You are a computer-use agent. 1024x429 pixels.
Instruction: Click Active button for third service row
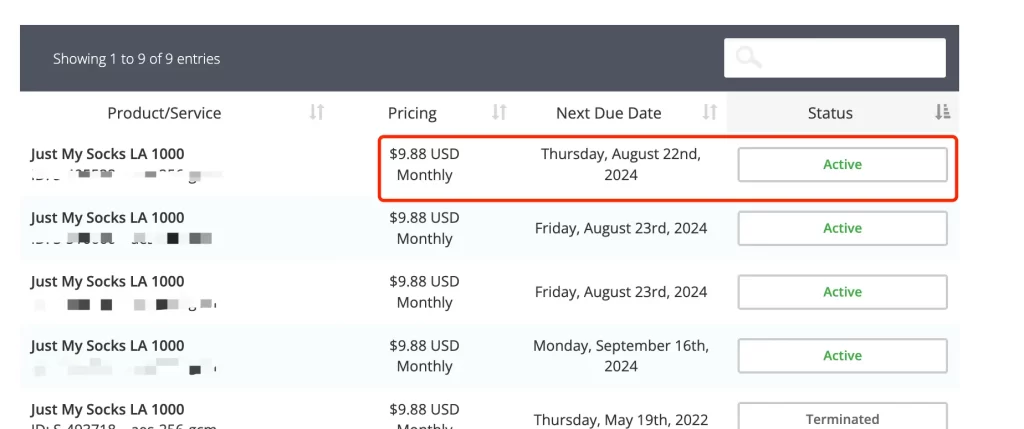coord(842,292)
